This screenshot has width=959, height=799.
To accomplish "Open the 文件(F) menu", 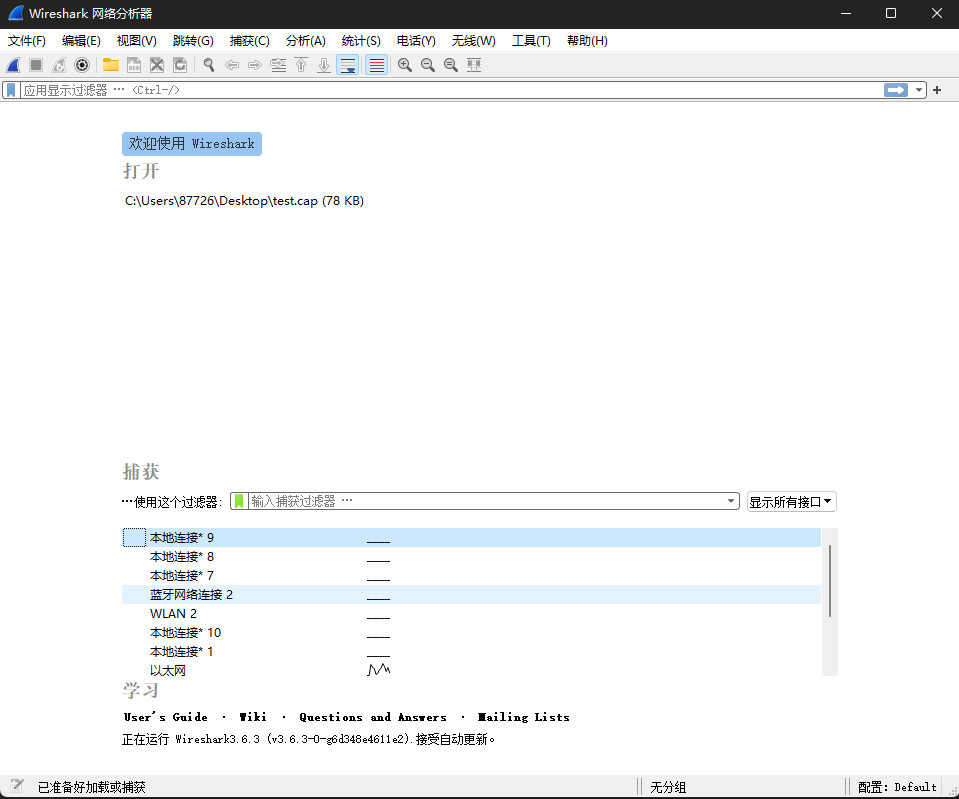I will 27,41.
